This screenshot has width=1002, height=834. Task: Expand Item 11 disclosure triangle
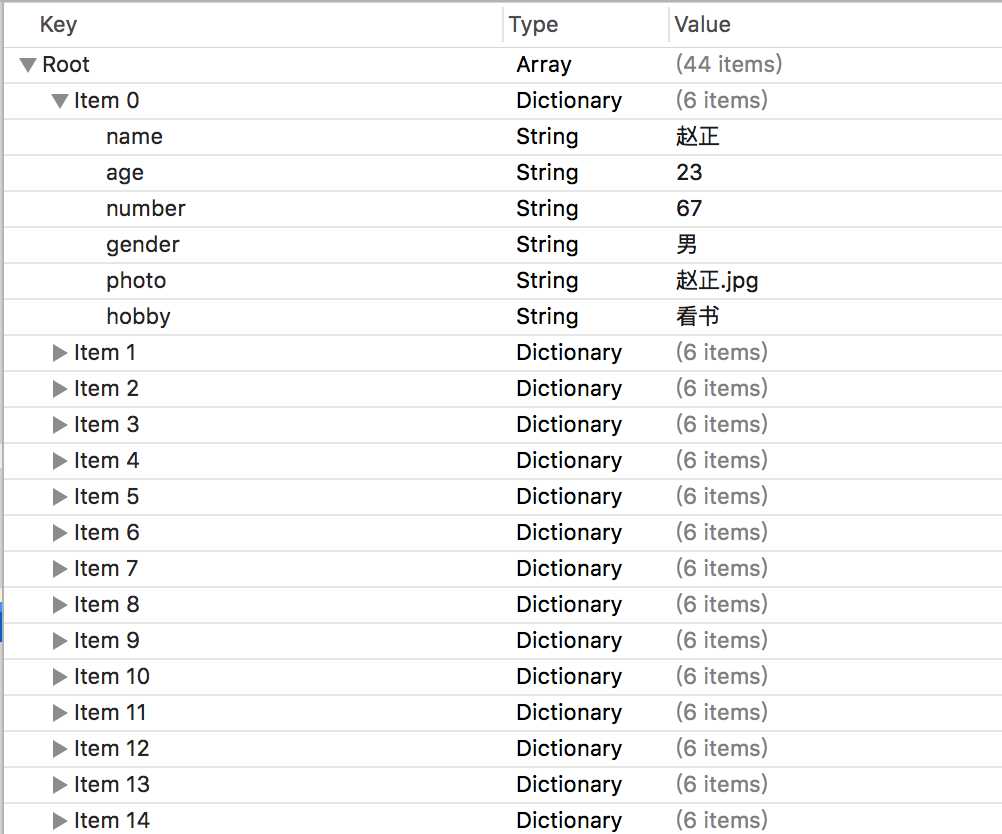click(x=60, y=713)
